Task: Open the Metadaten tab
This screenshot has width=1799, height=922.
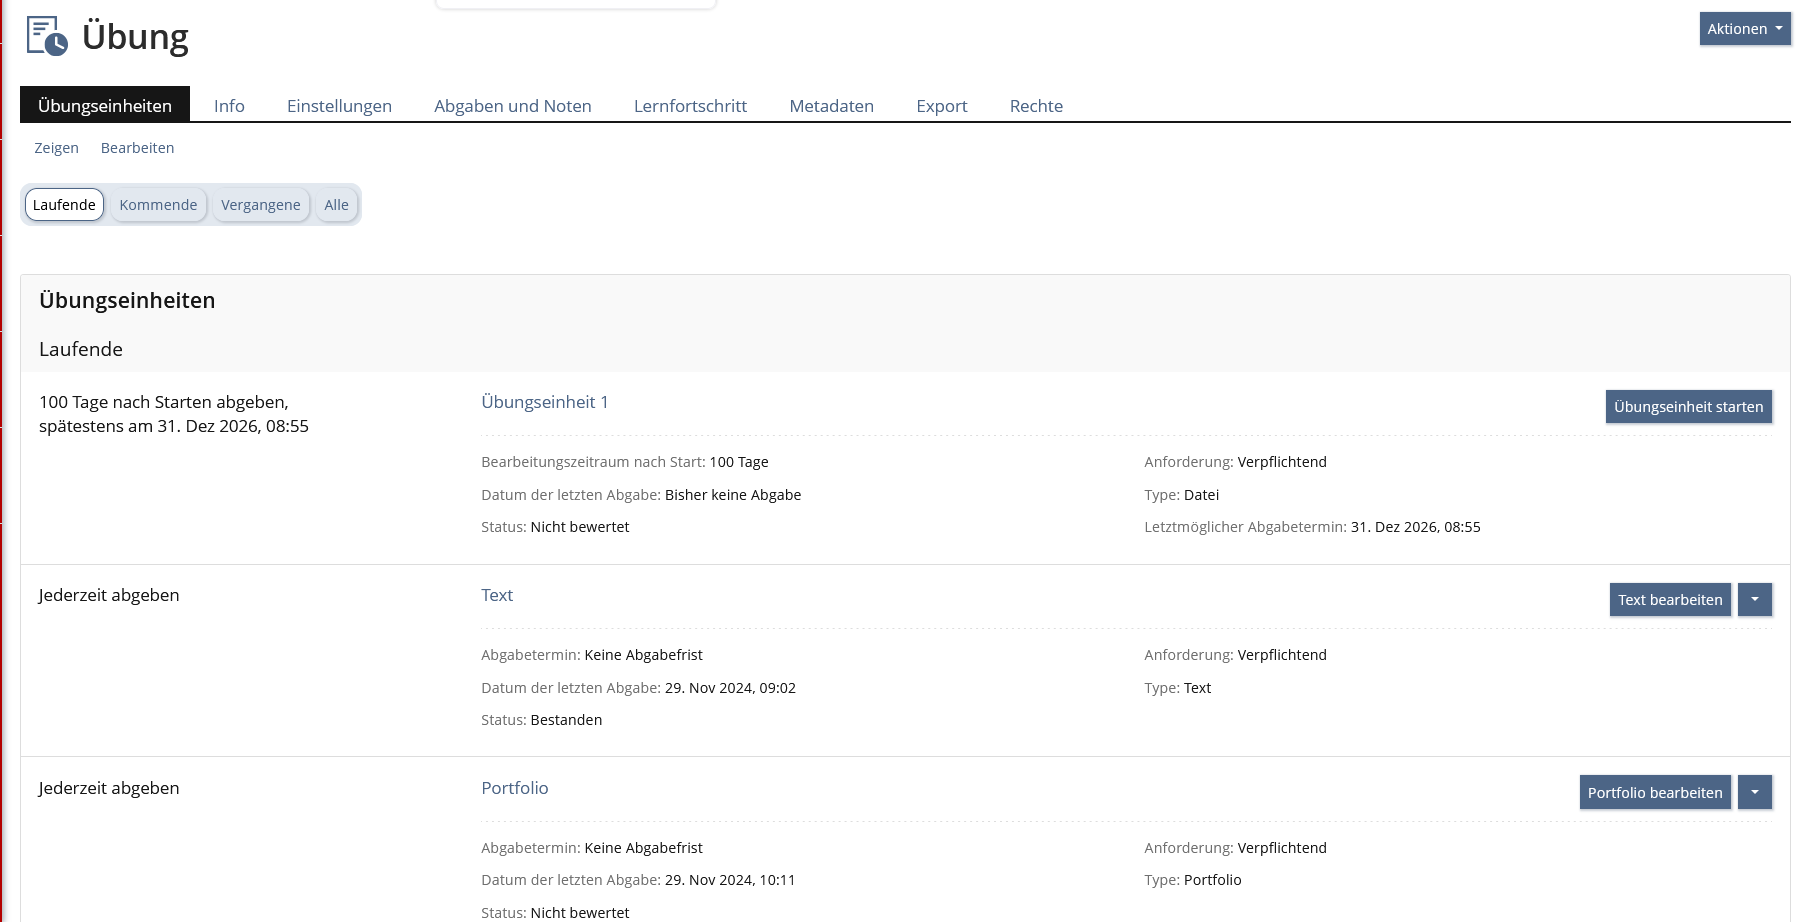Action: click(831, 106)
